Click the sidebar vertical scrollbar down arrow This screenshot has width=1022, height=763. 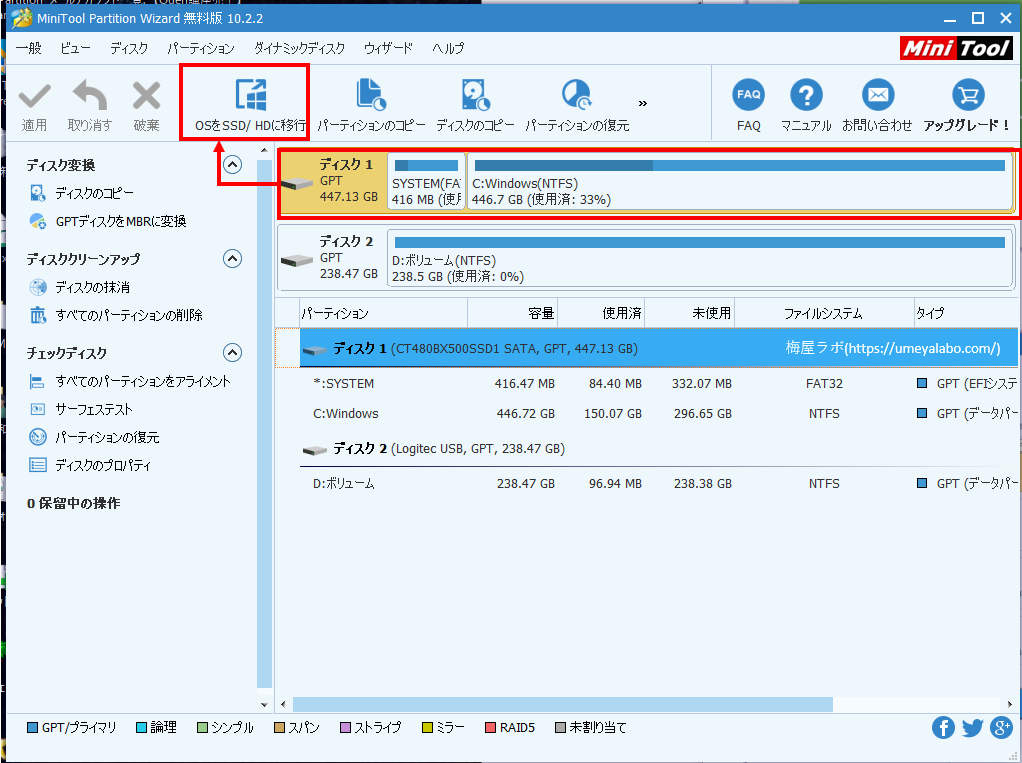click(x=264, y=704)
